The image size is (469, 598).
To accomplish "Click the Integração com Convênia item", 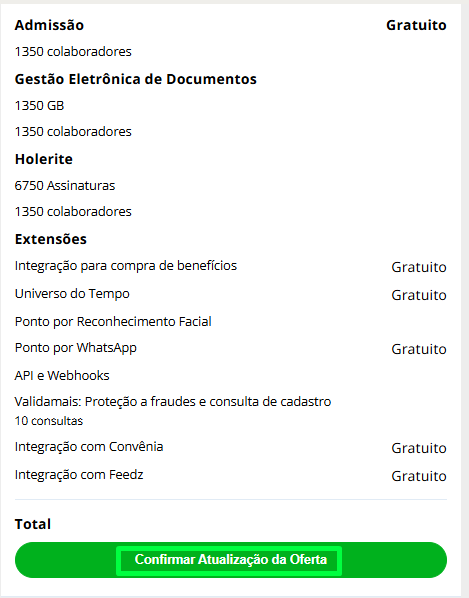I will coord(89,447).
